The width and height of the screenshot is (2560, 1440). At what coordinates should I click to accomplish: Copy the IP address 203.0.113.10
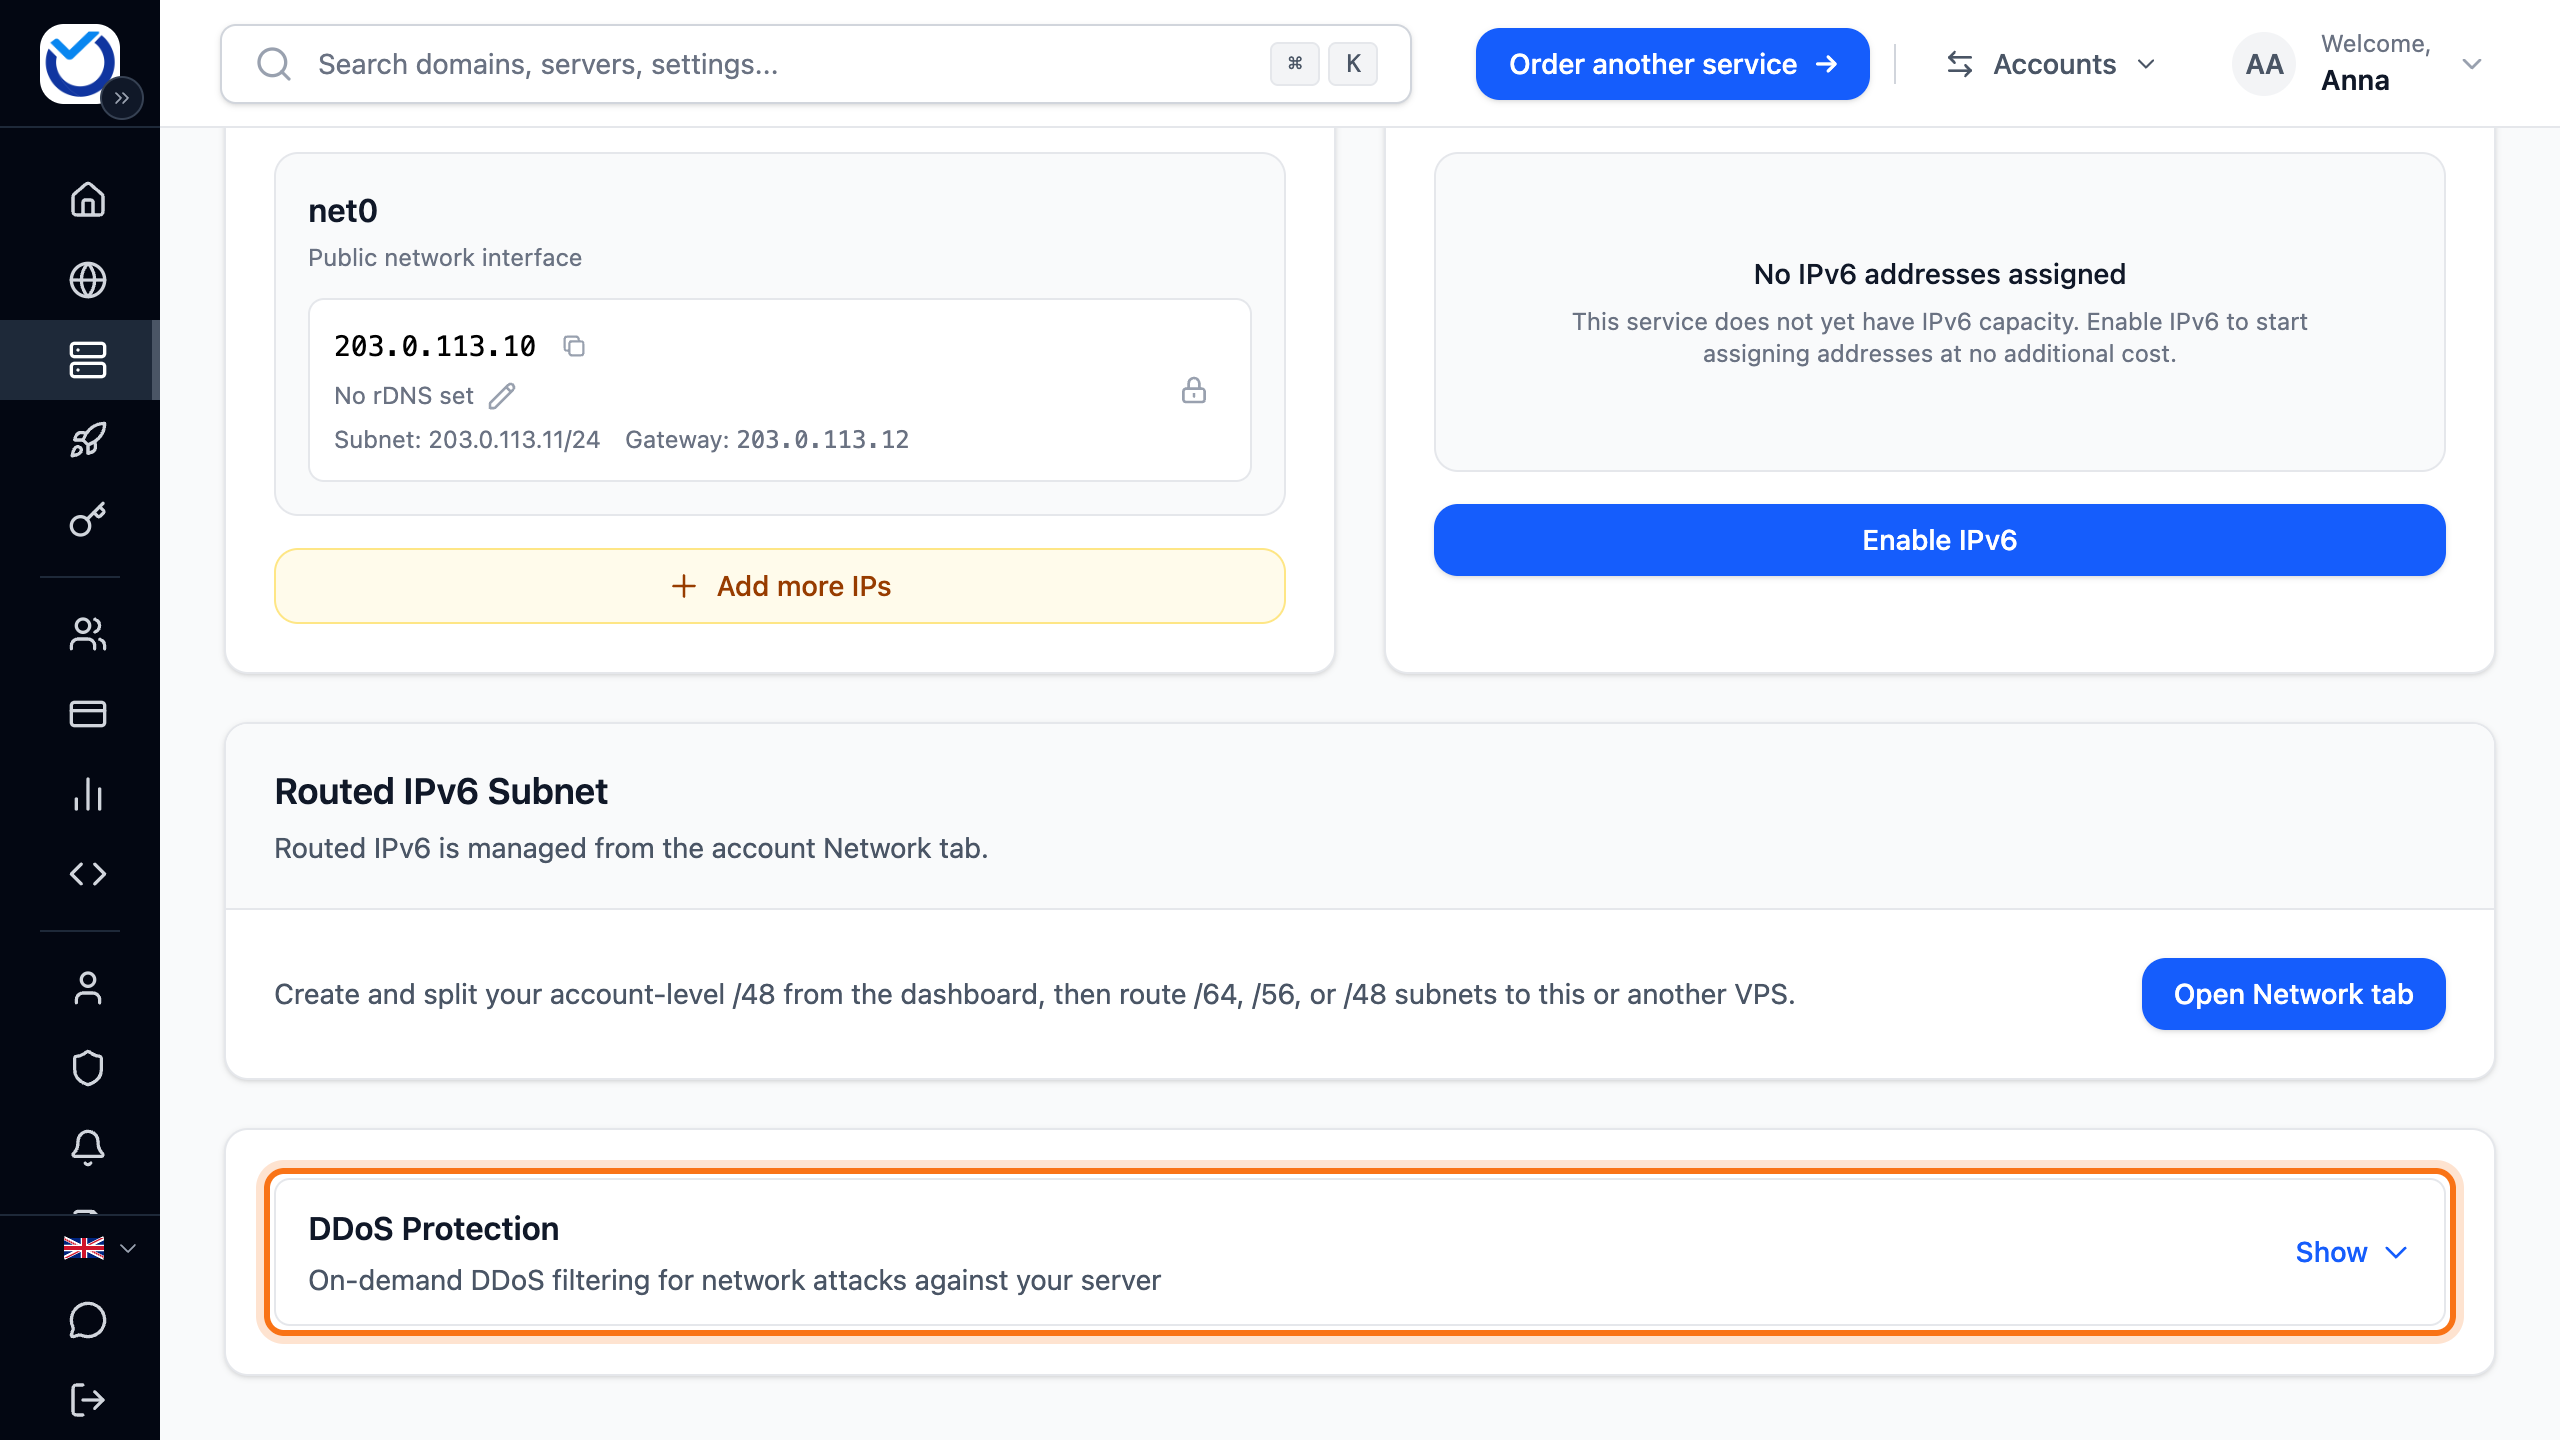574,346
